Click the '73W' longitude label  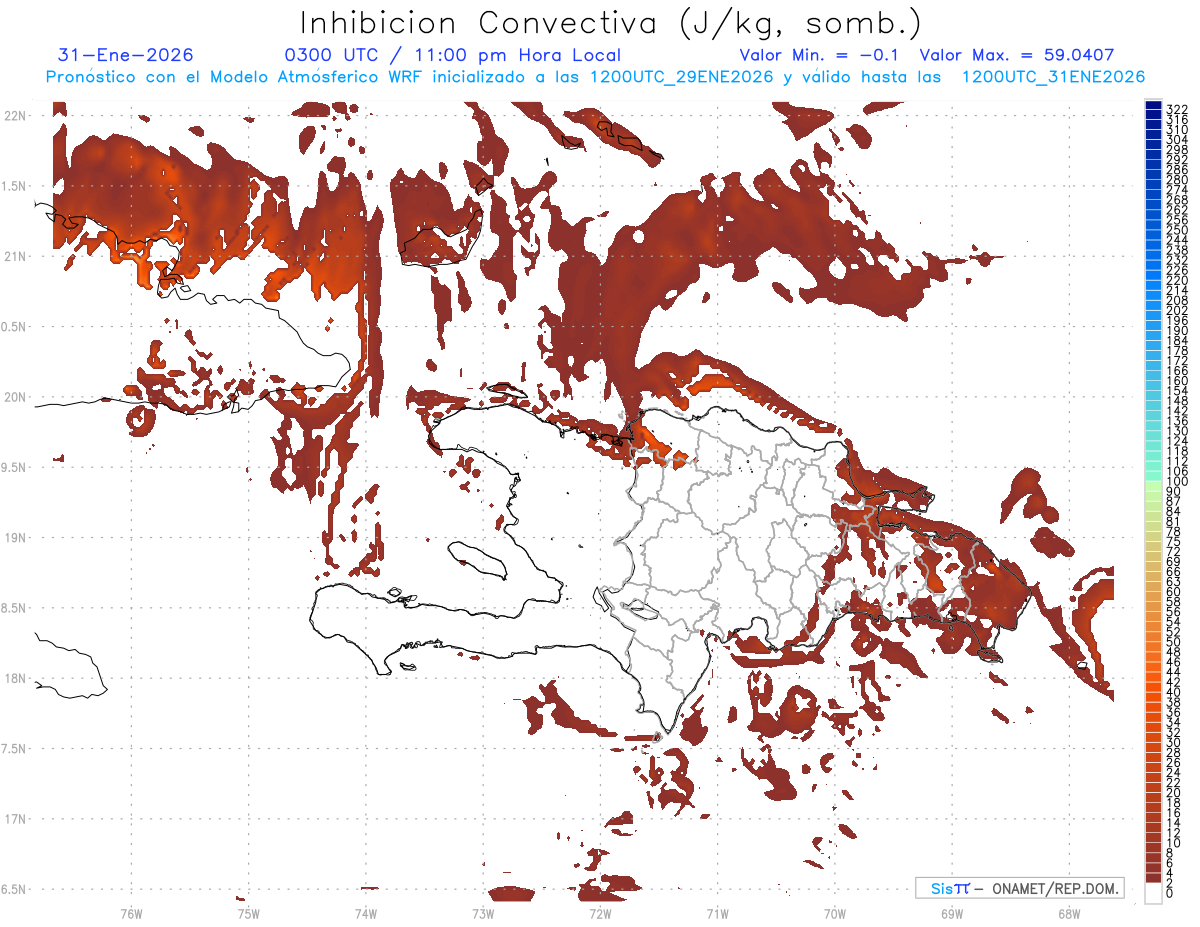pos(483,913)
